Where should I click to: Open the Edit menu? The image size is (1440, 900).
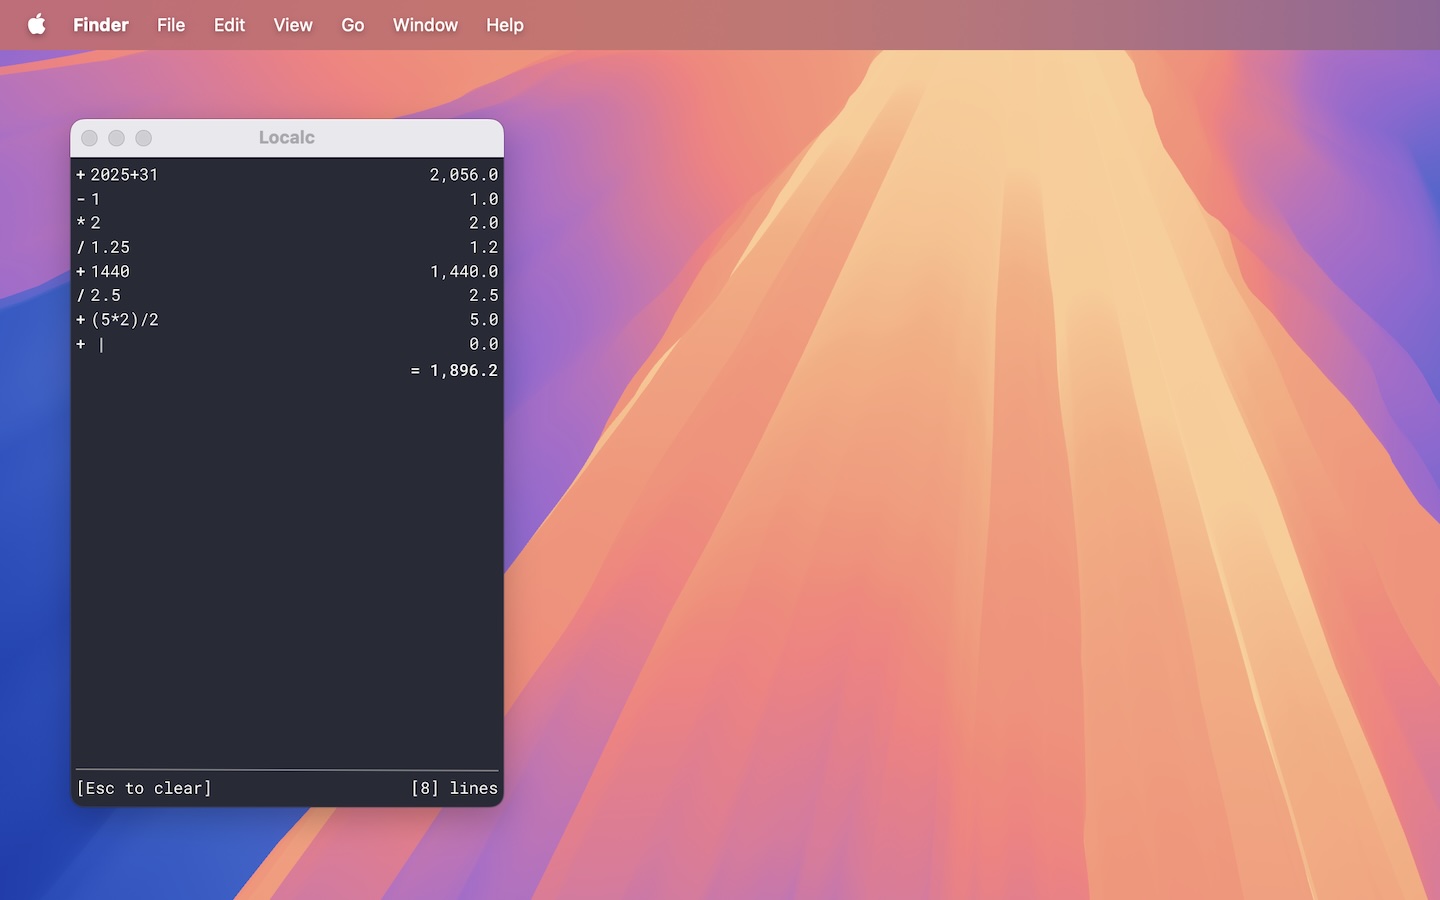(x=229, y=25)
